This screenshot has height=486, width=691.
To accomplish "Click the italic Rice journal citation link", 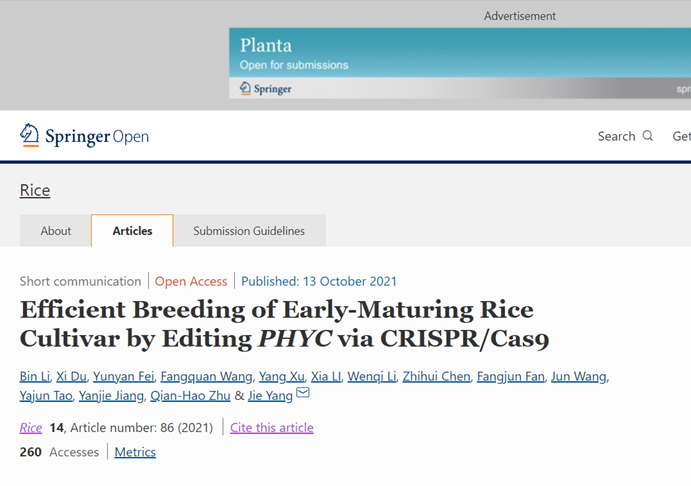I will click(31, 427).
